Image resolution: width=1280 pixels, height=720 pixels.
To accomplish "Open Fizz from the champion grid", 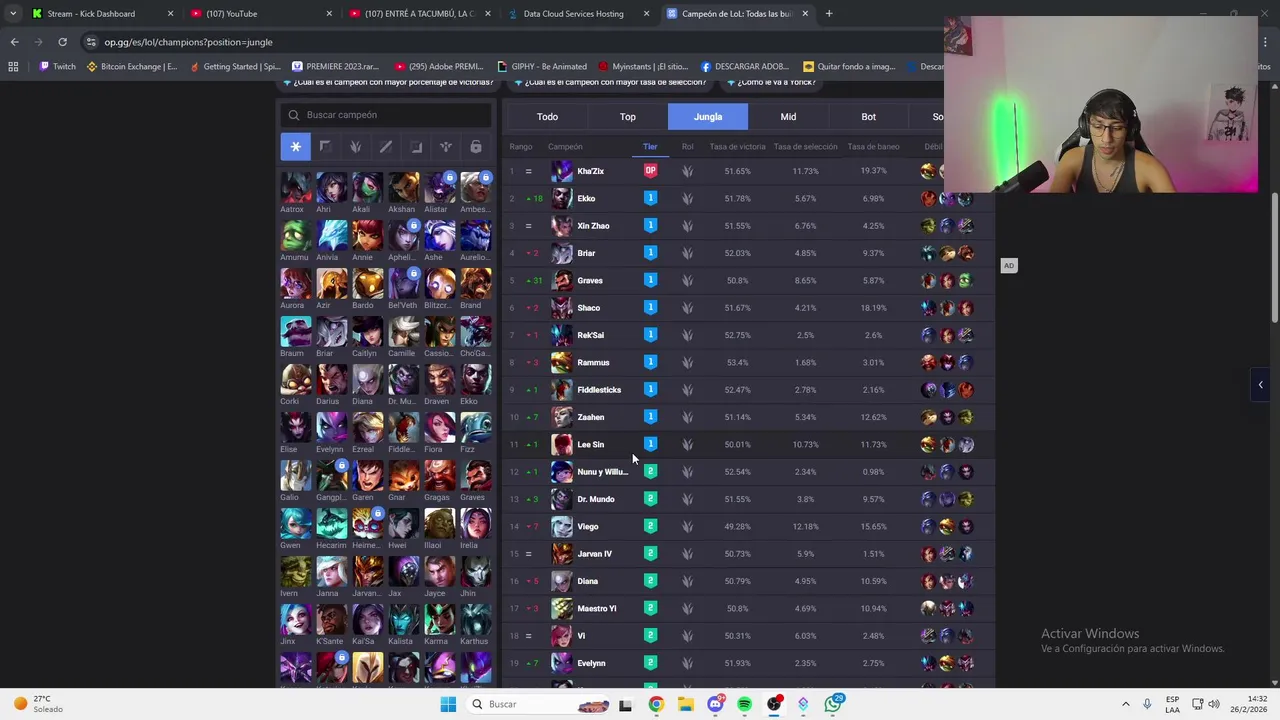I will tap(475, 428).
